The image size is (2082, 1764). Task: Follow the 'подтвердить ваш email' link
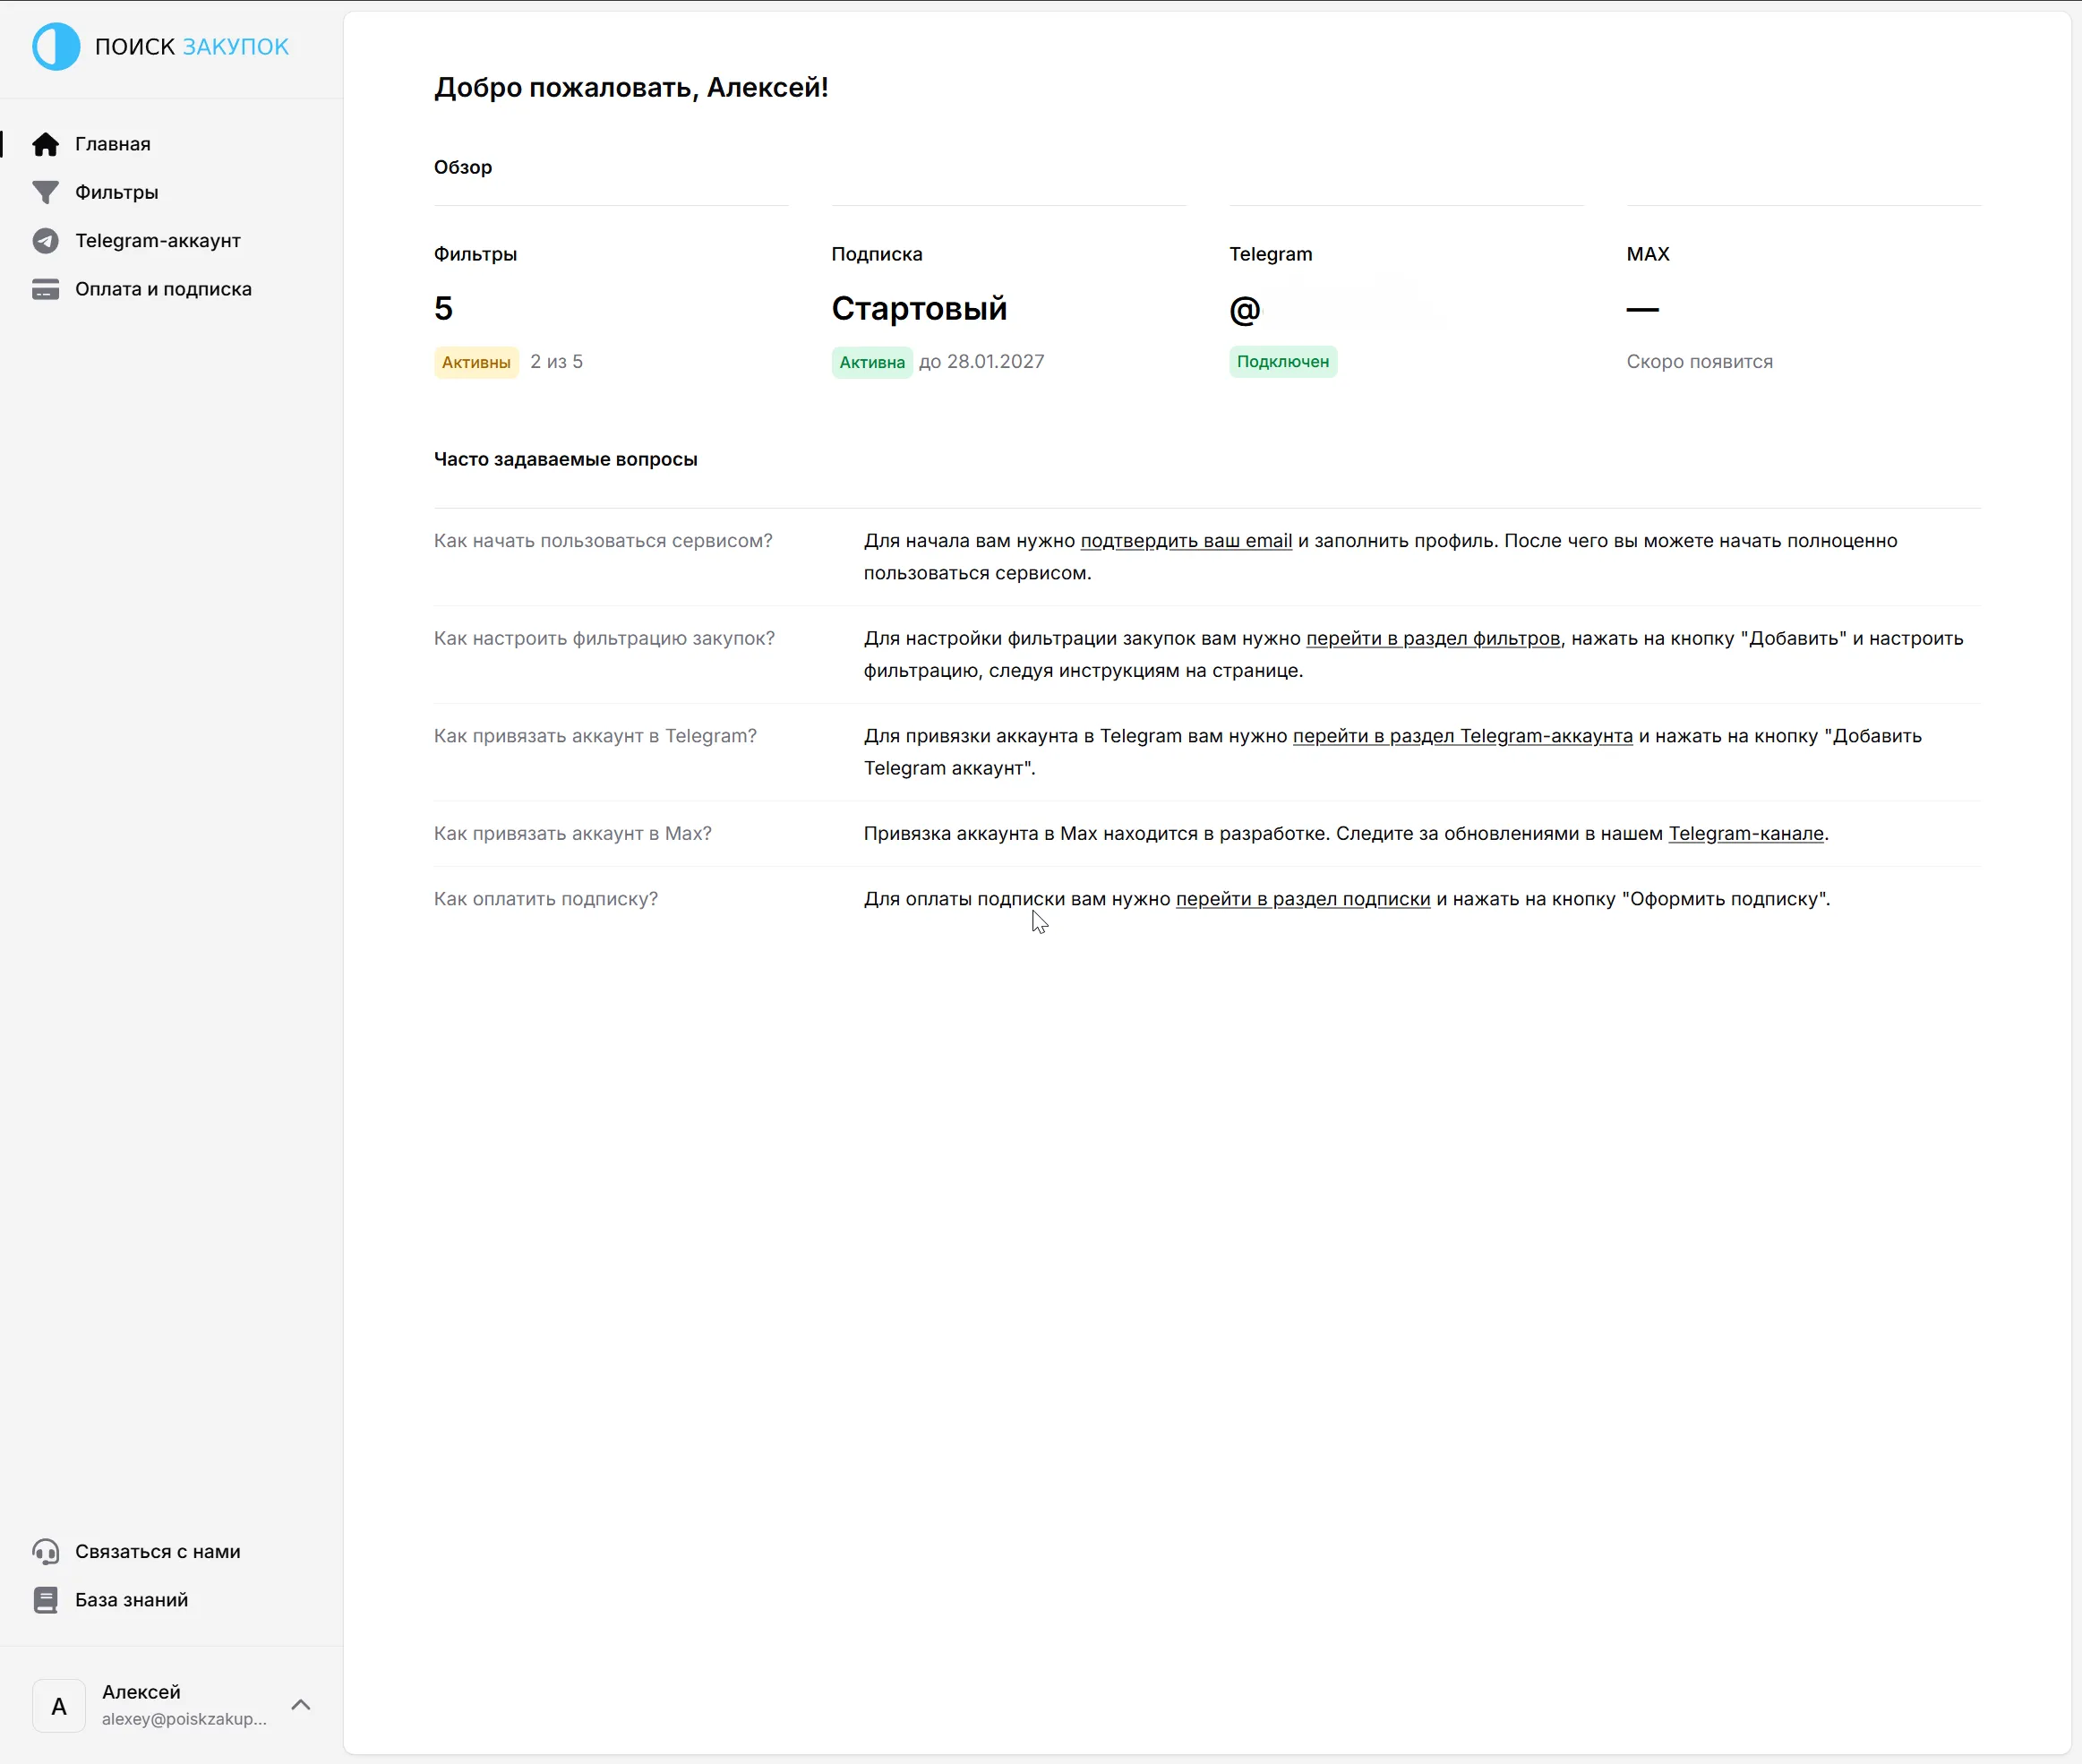1186,541
